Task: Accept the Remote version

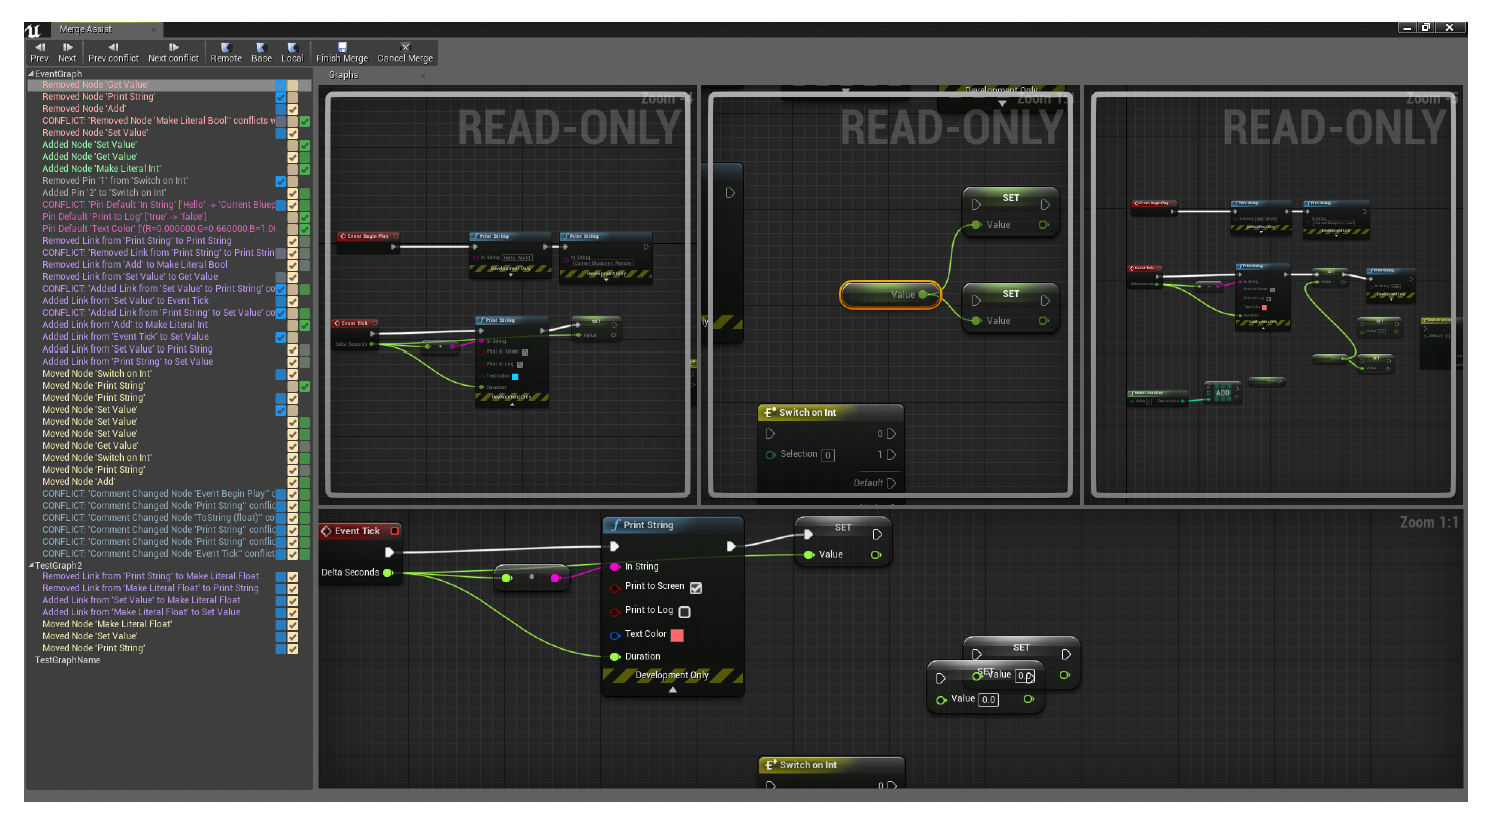Action: pos(226,52)
